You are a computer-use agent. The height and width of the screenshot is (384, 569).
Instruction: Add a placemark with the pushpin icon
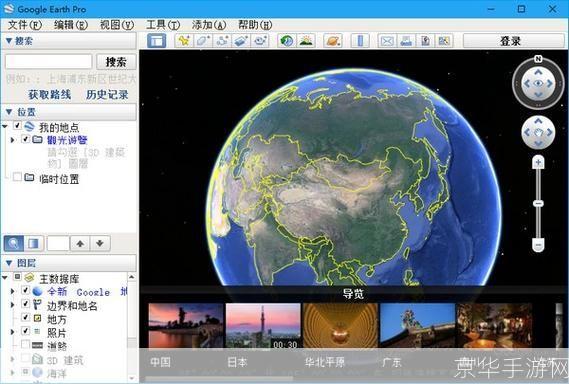tap(184, 41)
